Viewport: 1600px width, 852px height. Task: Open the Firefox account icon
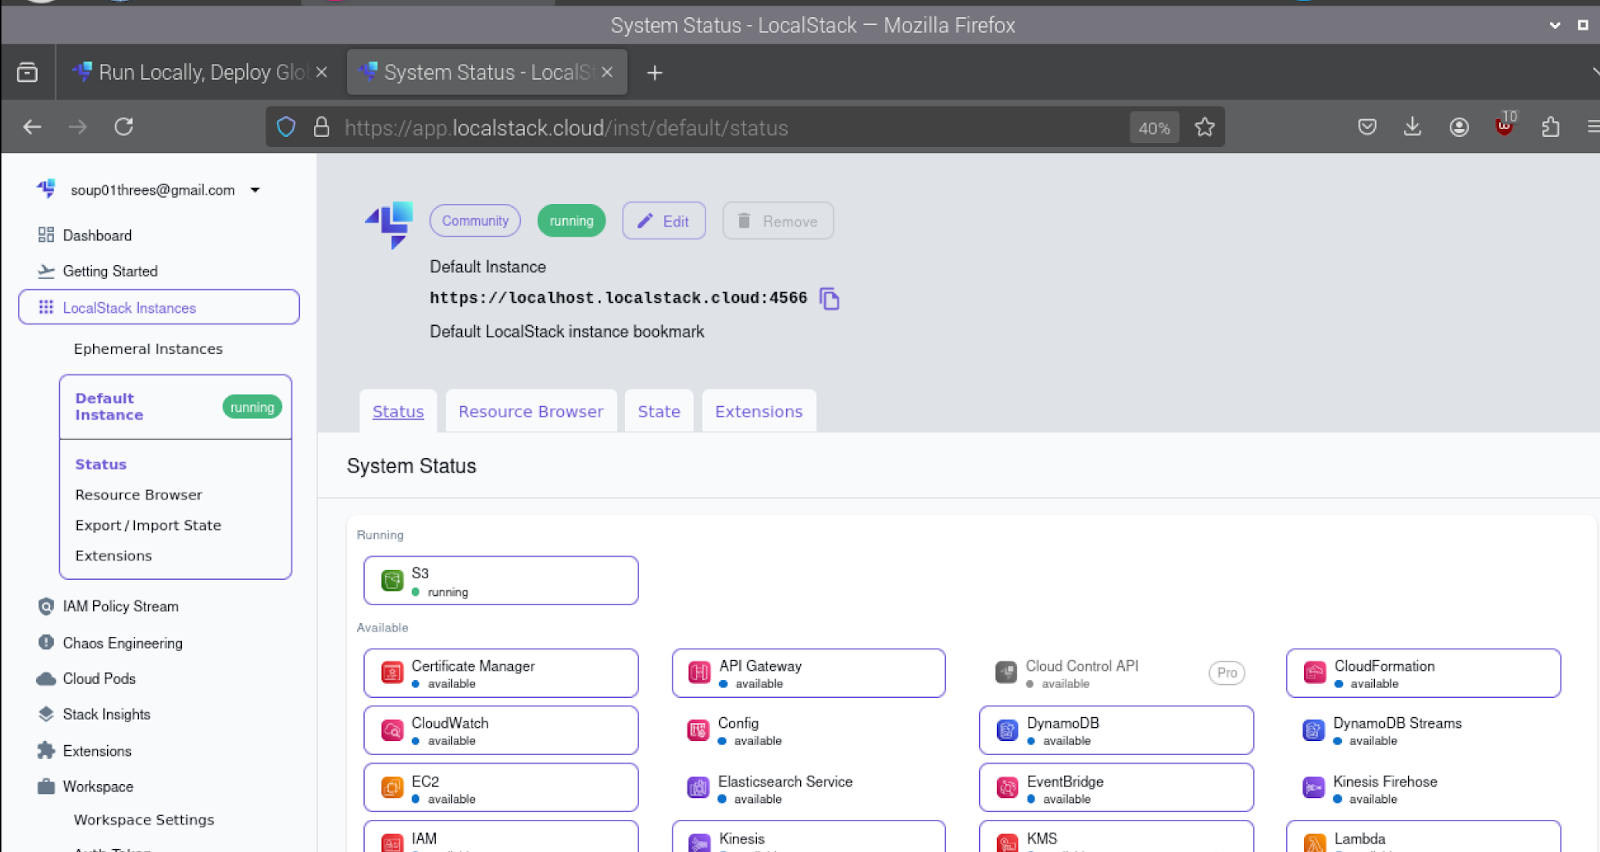[x=1459, y=127]
